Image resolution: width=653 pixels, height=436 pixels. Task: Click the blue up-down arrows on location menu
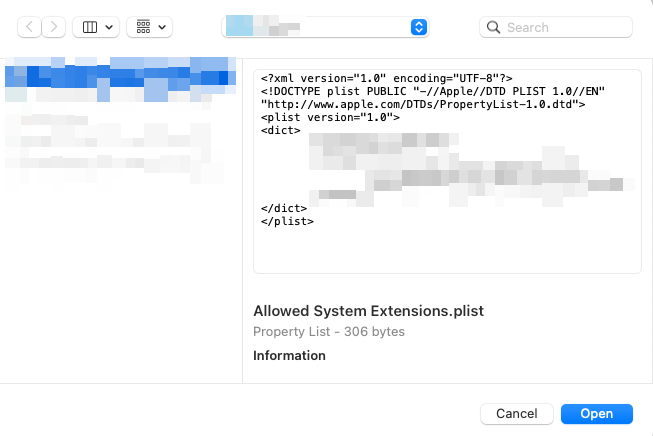click(x=419, y=27)
